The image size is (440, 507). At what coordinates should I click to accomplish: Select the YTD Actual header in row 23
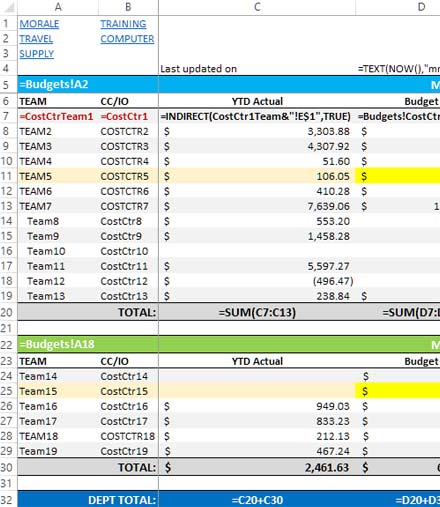tap(257, 361)
